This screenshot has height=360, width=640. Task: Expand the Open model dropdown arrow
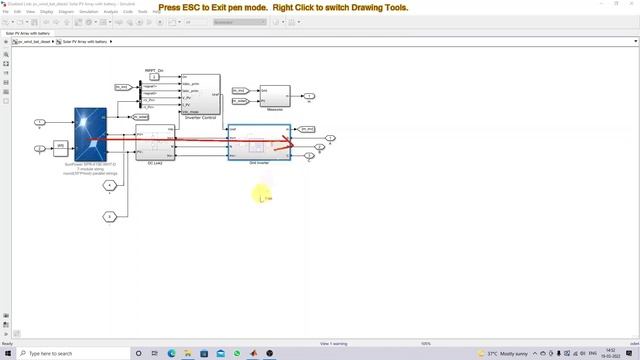27,22
